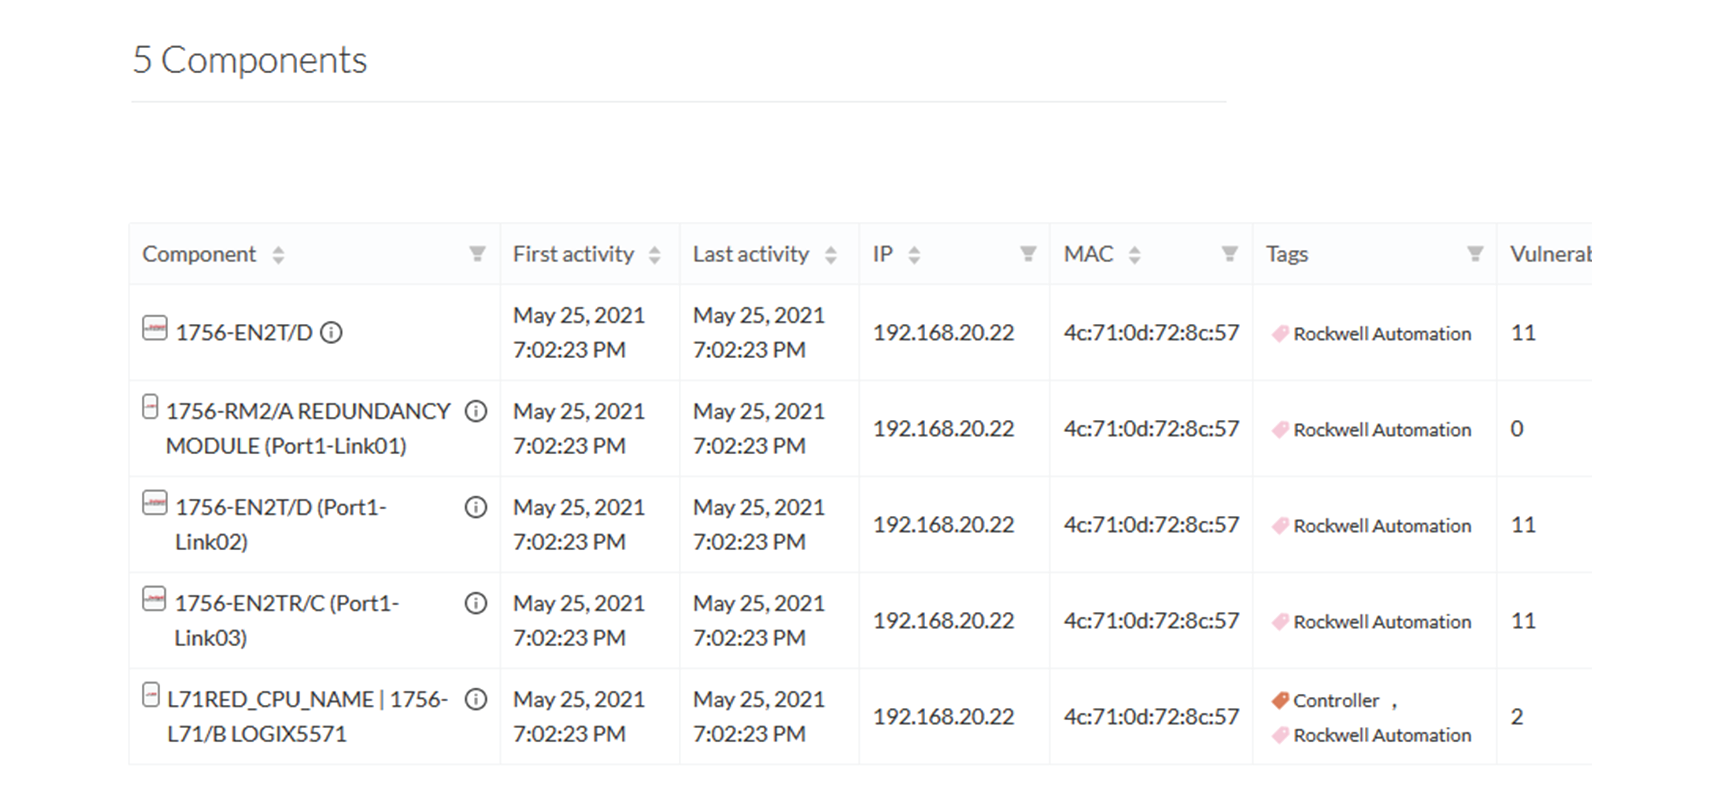Viewport: 1710px width, 795px height.
Task: Click the Controller tag
Action: point(1336,700)
